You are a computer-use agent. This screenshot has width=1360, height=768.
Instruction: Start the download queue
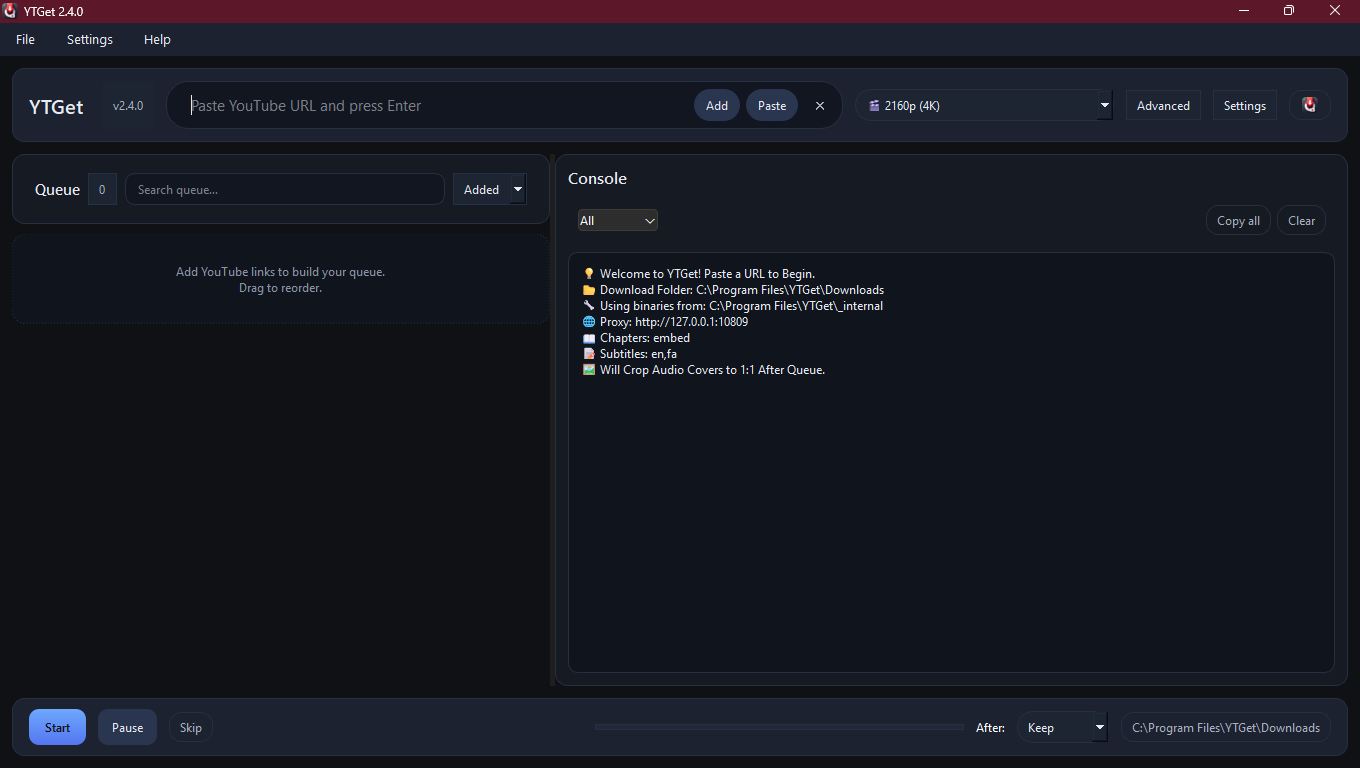[x=57, y=727]
